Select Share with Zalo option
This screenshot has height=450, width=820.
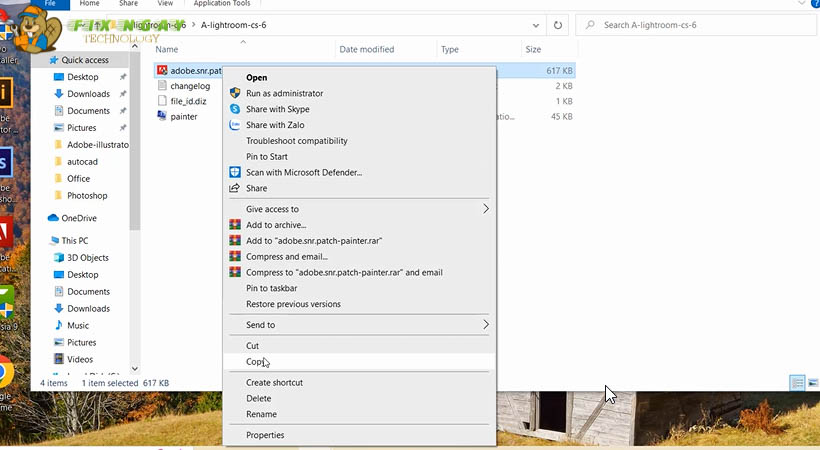tap(359, 125)
